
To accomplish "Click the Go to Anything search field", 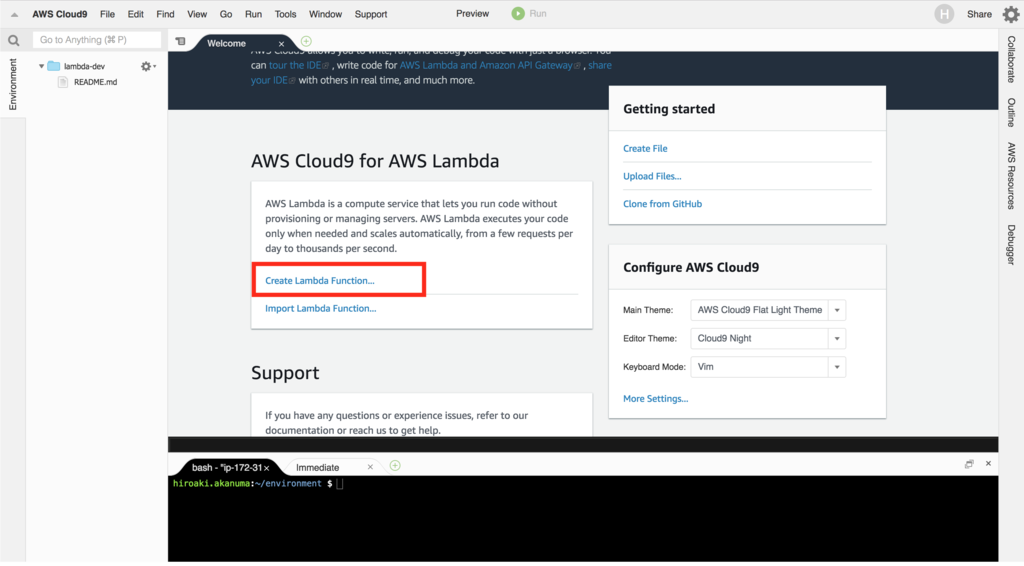I will pos(97,40).
